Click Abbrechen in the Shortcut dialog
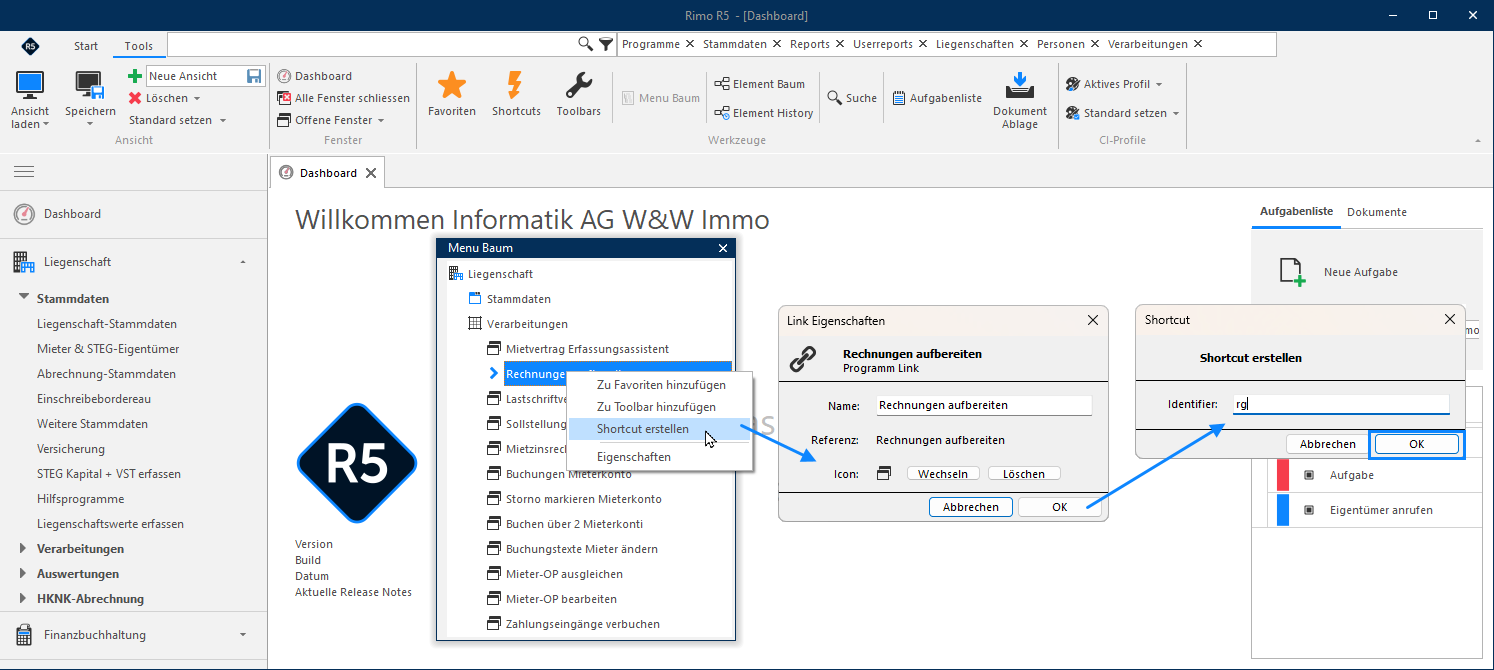The height and width of the screenshot is (670, 1494). coord(1328,444)
